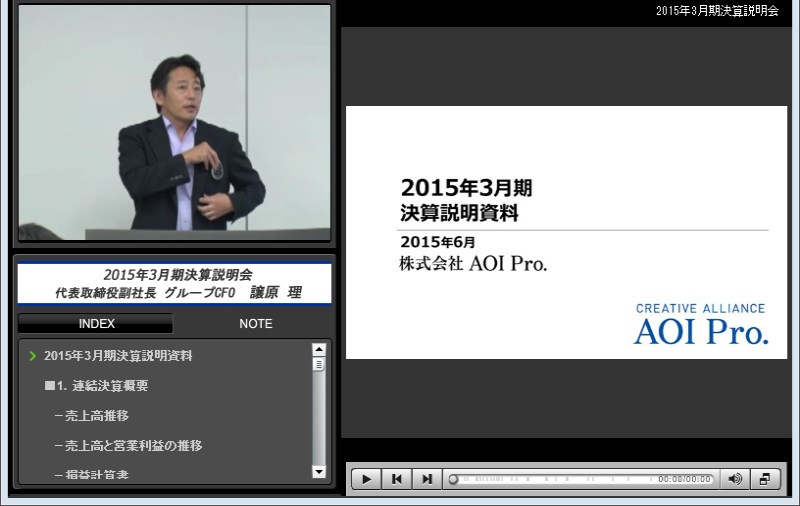Viewport: 800px width, 506px height.
Task: Click the presenter video frame
Action: click(174, 122)
